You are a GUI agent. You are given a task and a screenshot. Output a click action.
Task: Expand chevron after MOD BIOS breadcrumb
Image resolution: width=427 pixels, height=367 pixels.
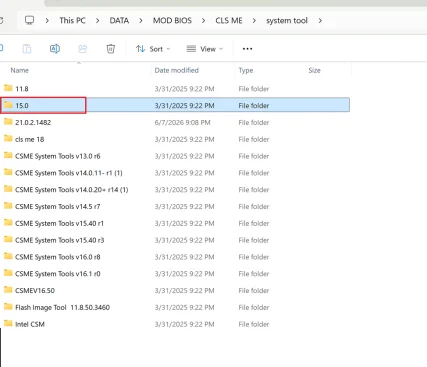point(203,21)
